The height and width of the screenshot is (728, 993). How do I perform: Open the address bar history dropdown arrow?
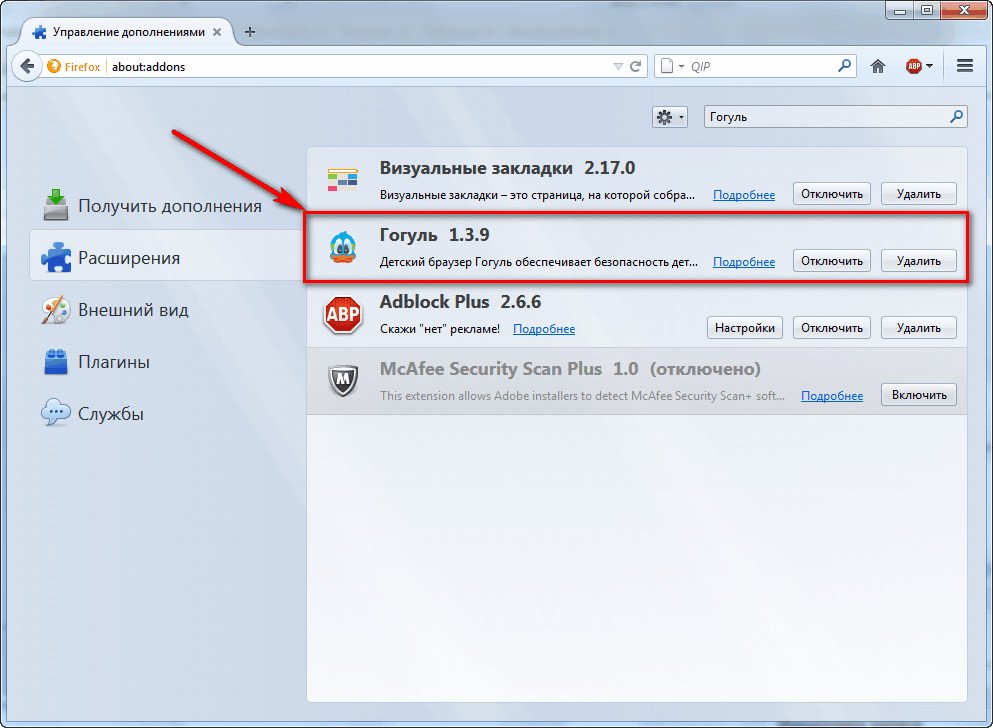tap(618, 66)
